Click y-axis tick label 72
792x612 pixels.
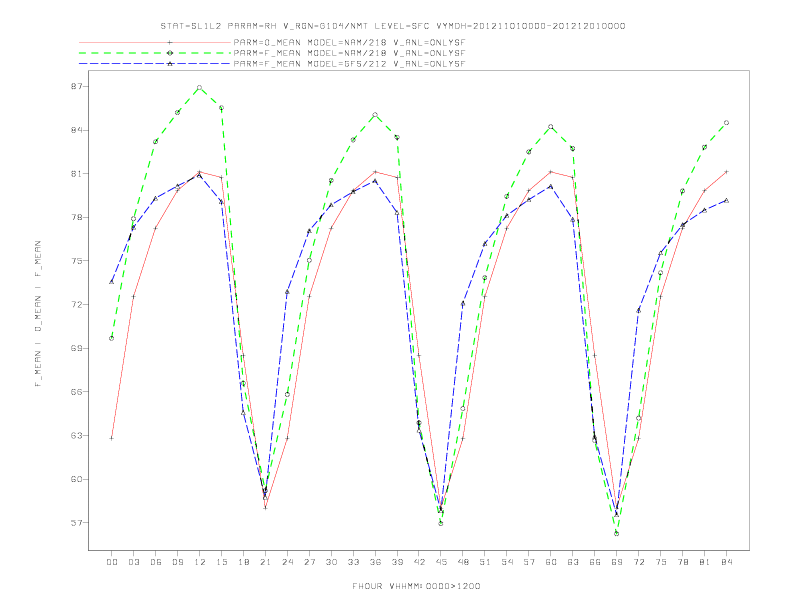point(77,304)
